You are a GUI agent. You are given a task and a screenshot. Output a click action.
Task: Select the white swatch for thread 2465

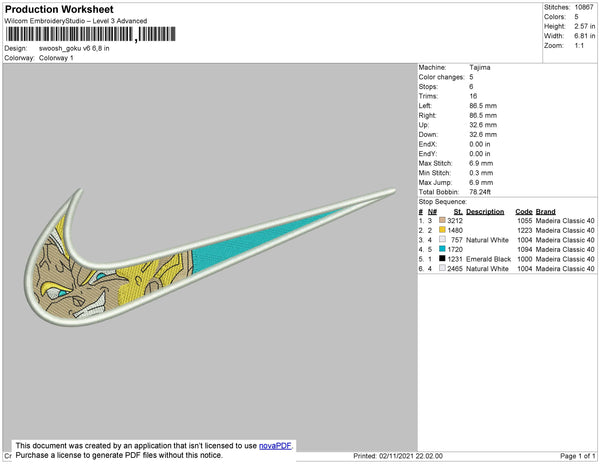pos(442,268)
